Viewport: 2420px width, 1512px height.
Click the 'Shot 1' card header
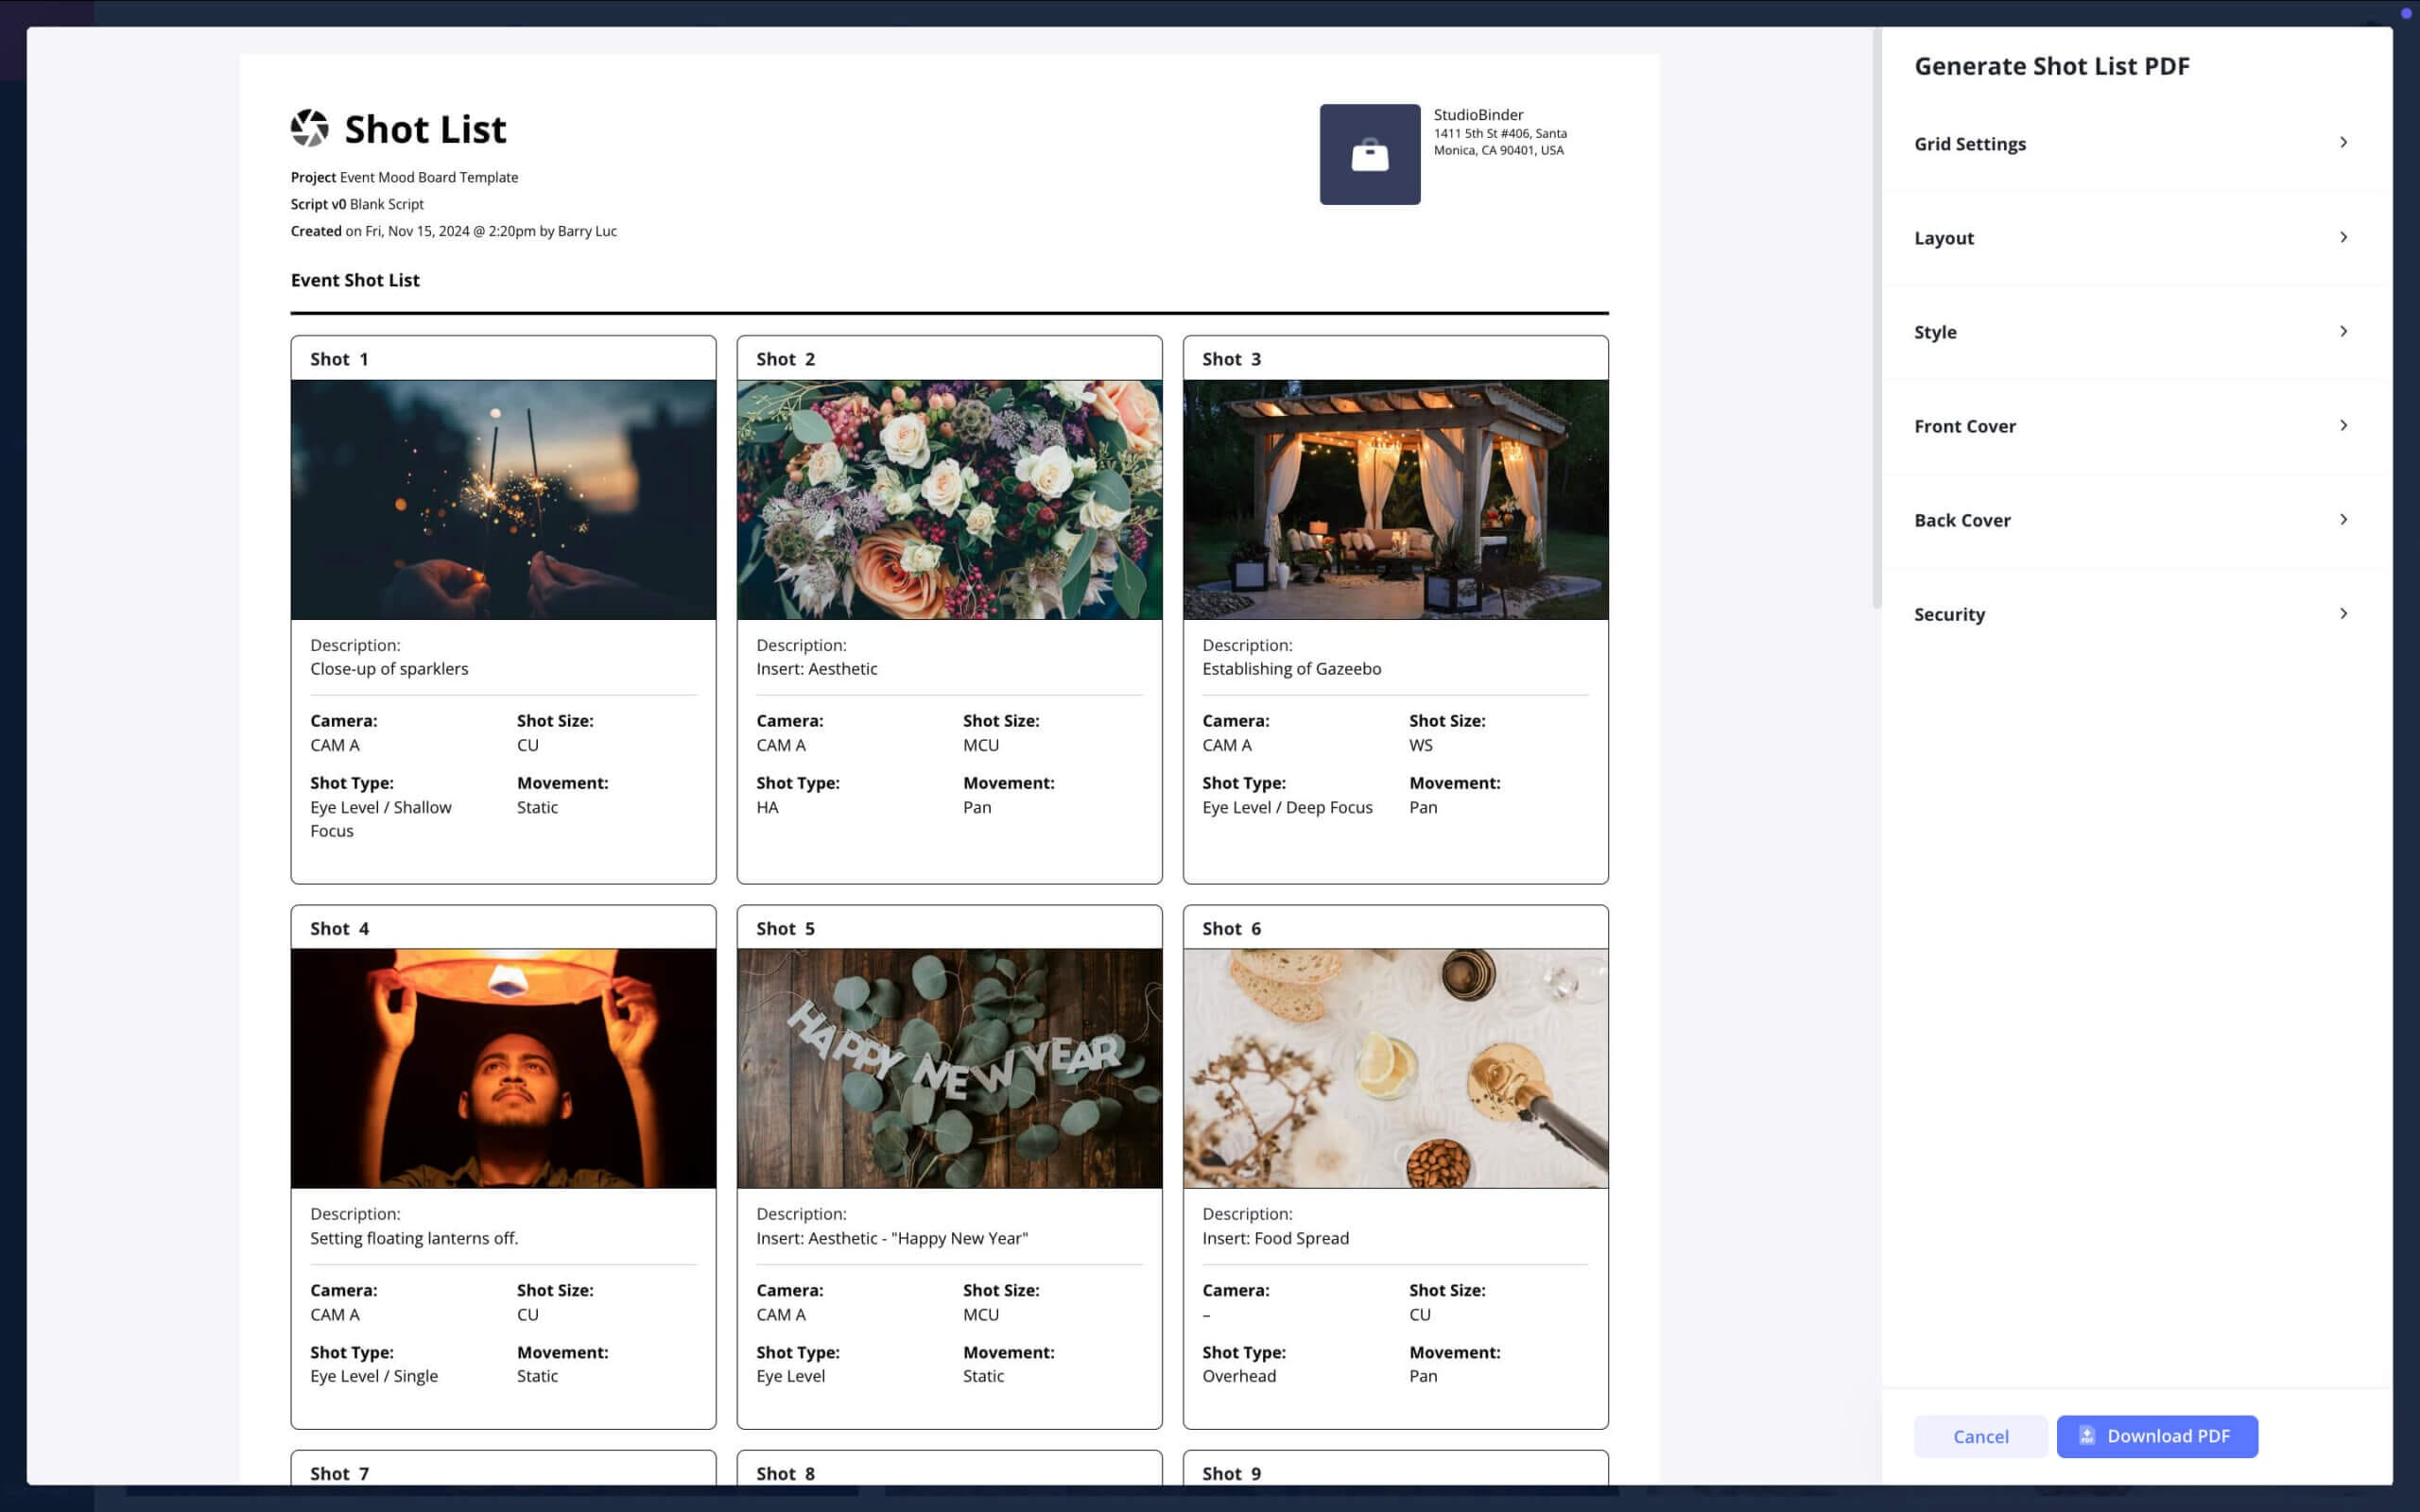click(x=503, y=358)
